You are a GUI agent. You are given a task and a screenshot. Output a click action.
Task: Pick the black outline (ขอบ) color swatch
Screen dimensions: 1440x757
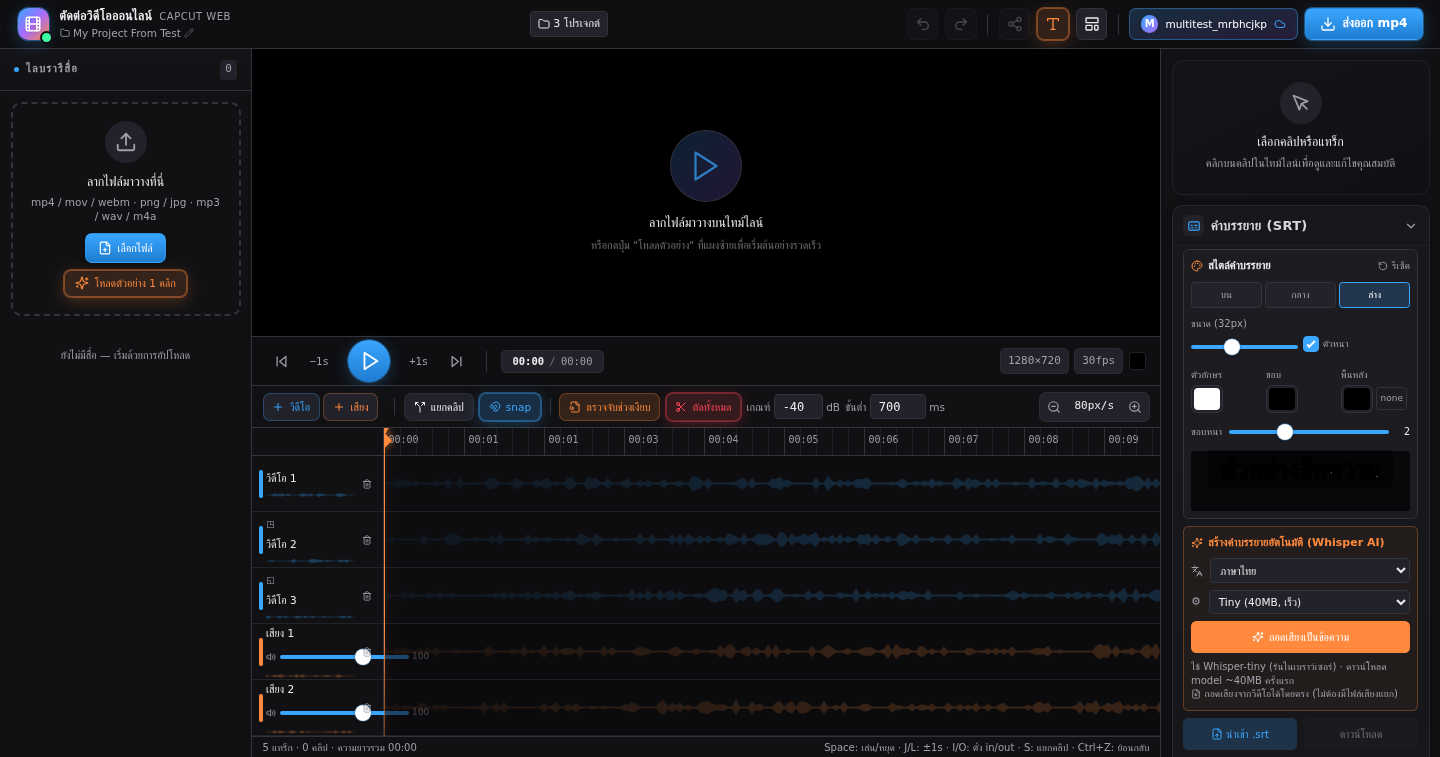click(x=1282, y=399)
